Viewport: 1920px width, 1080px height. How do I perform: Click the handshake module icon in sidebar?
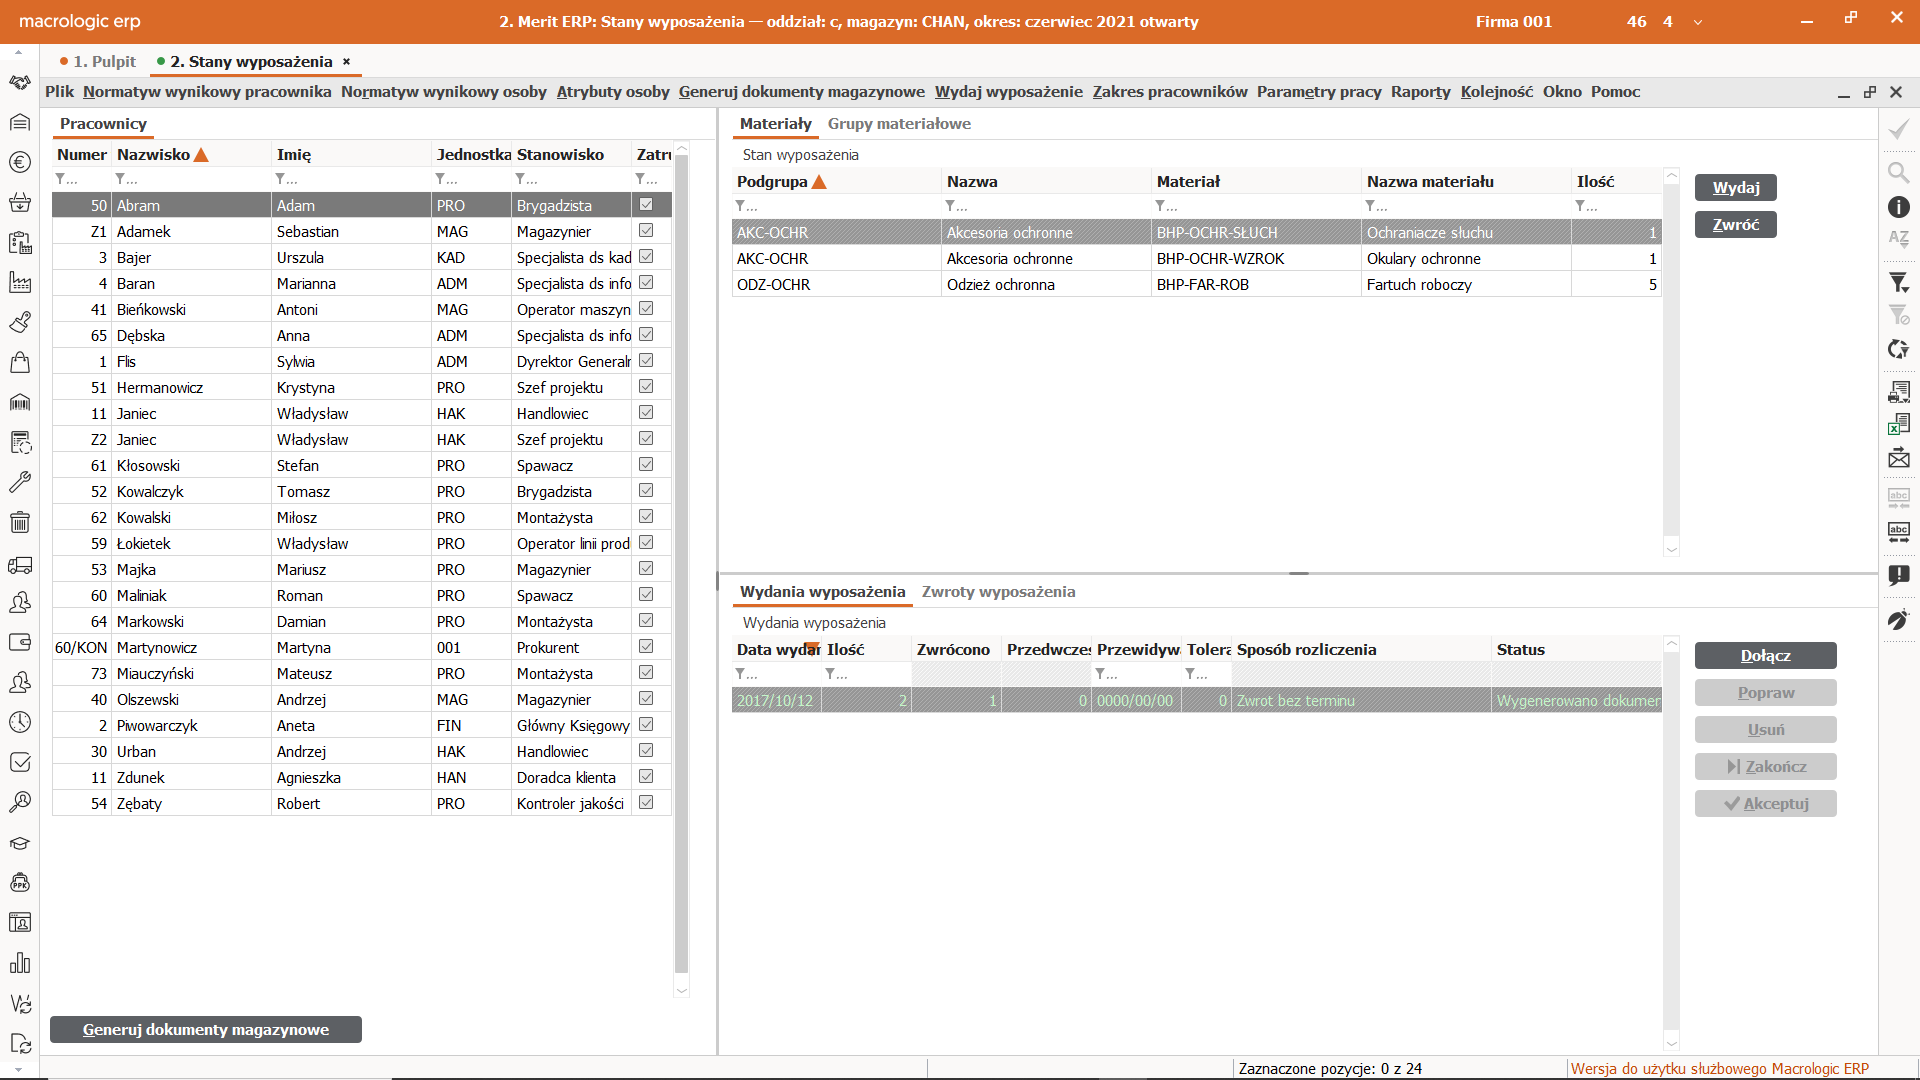coord(20,82)
